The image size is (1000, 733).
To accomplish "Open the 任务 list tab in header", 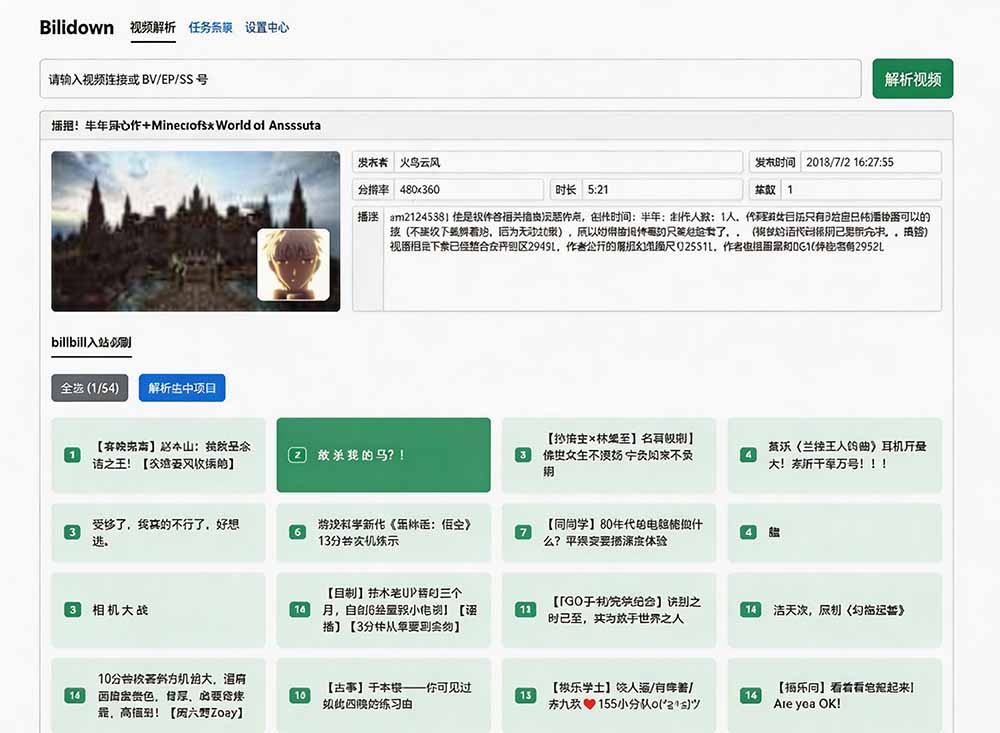I will pos(210,27).
